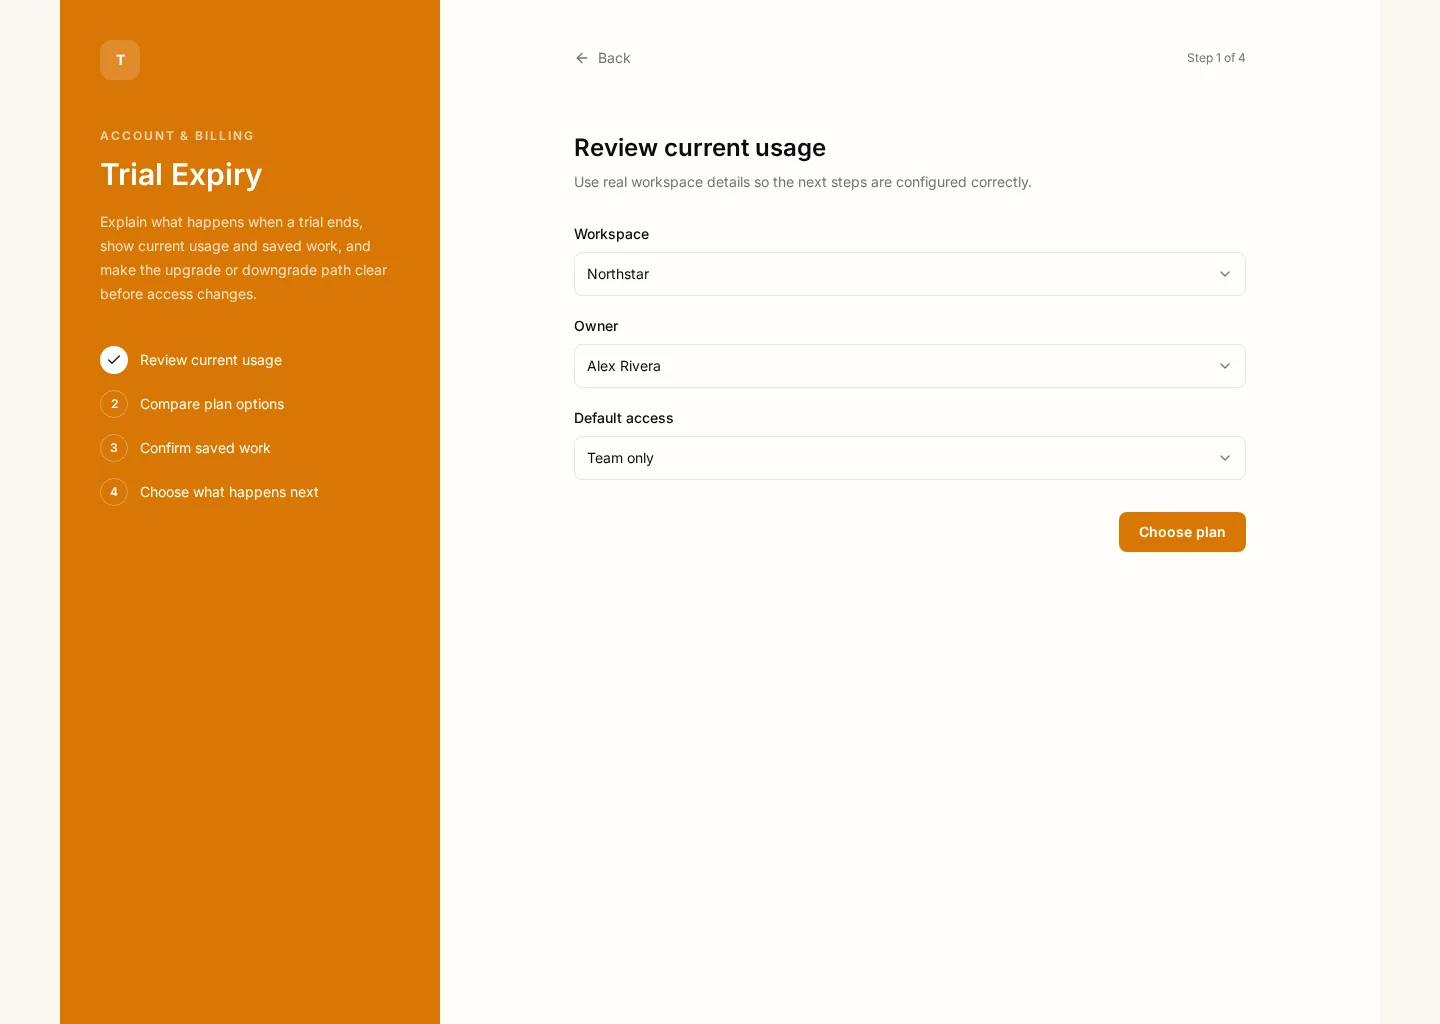Image resolution: width=1440 pixels, height=1024 pixels.
Task: Click the Default access field label
Action: pos(623,418)
